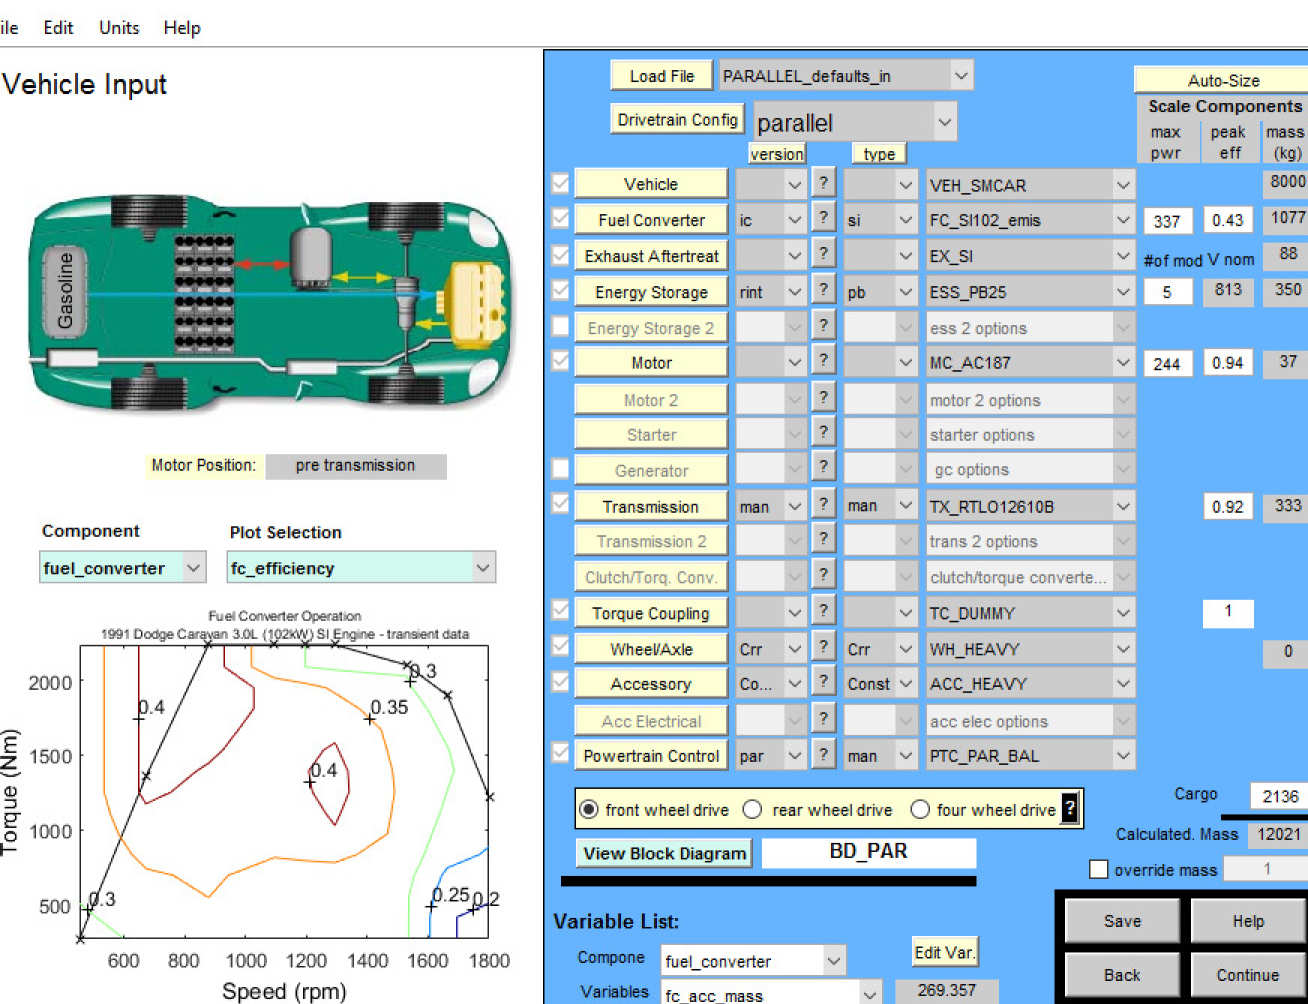The height and width of the screenshot is (1004, 1308).
Task: Click the View Block Diagram button
Action: 665,853
